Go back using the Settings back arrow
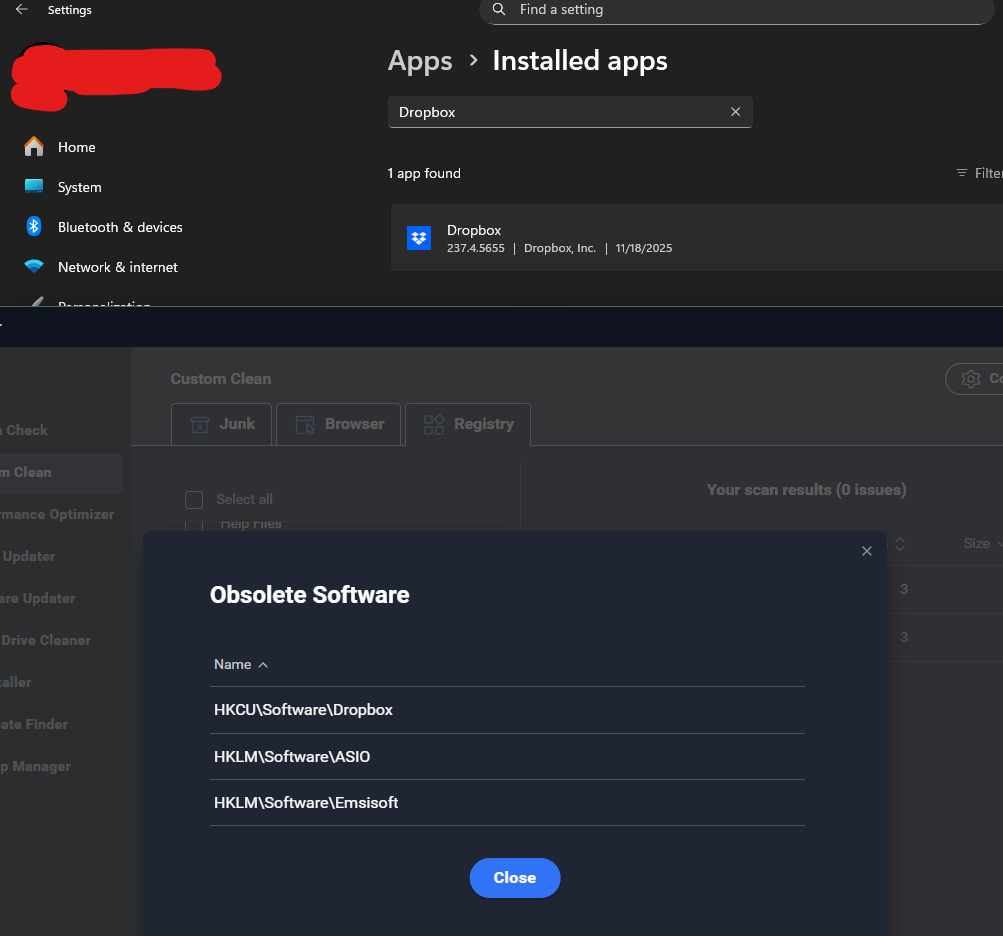The height and width of the screenshot is (936, 1003). coord(22,10)
